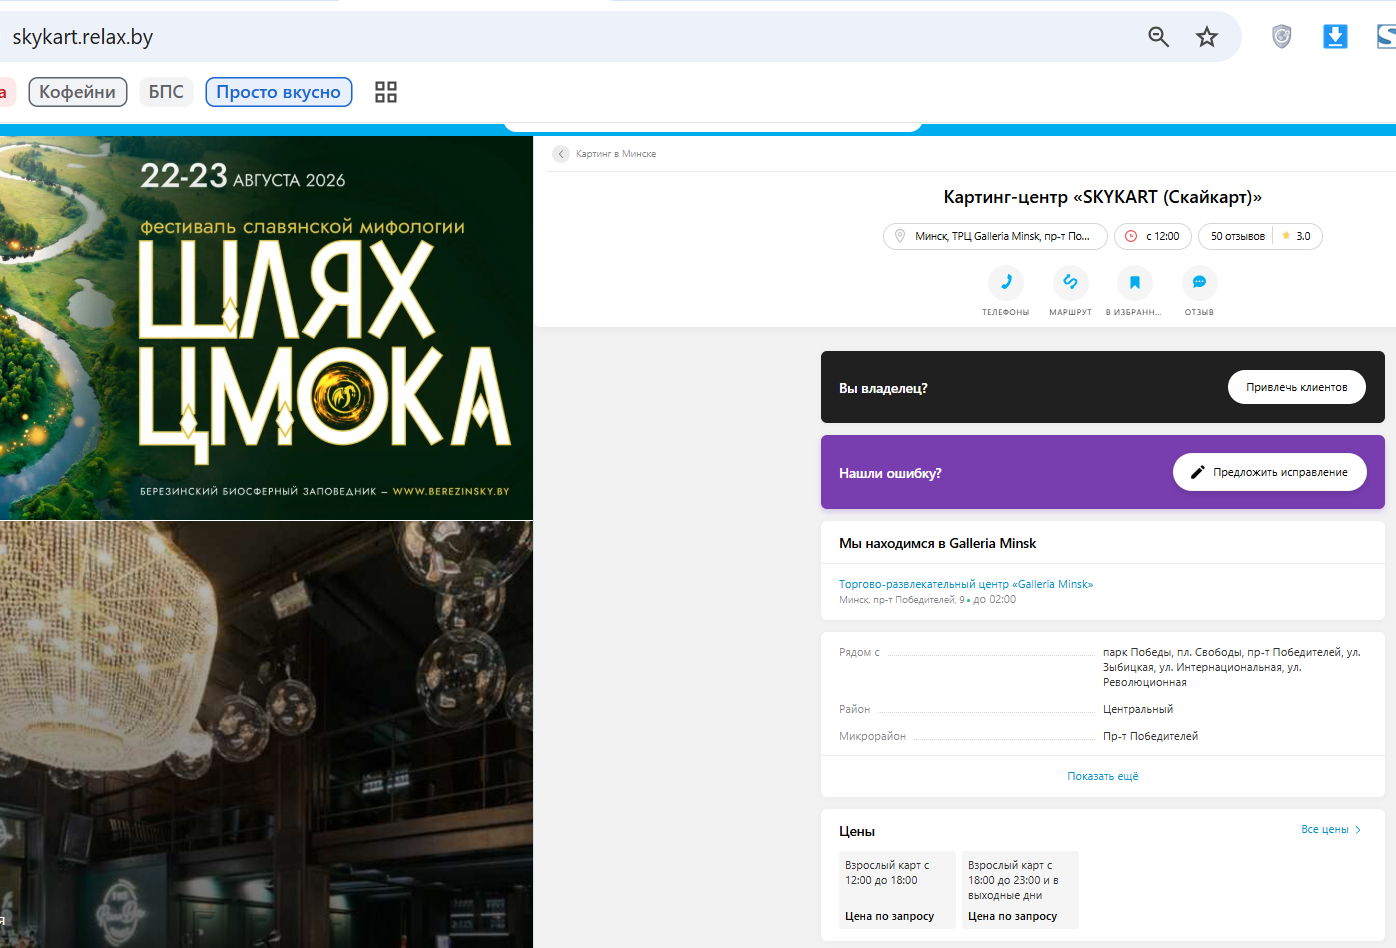Viewport: 1396px width, 948px height.
Task: Click the Предложить исправление button
Action: click(1270, 472)
